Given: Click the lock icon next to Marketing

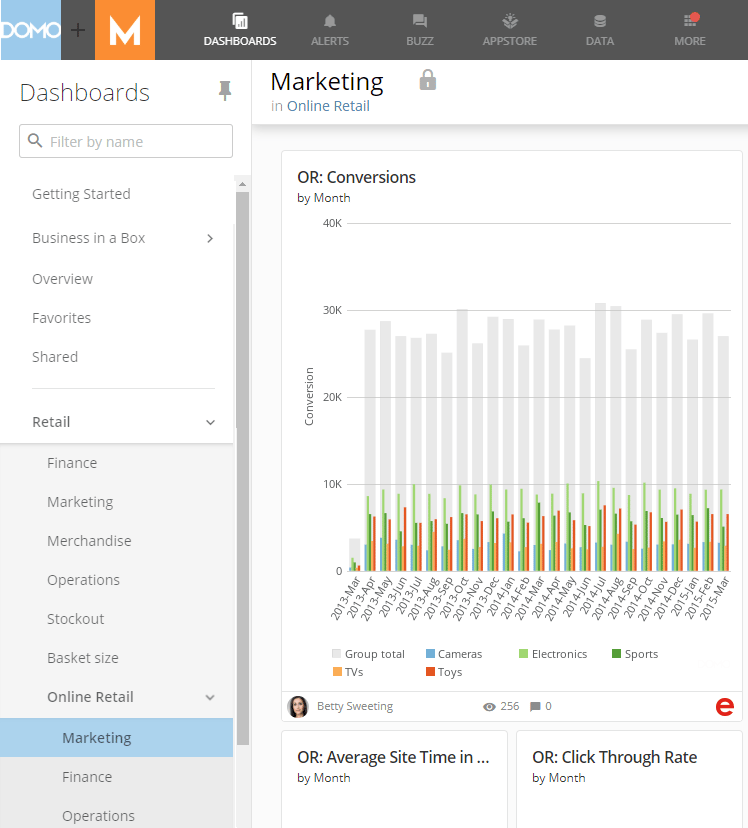Looking at the screenshot, I should (x=428, y=80).
